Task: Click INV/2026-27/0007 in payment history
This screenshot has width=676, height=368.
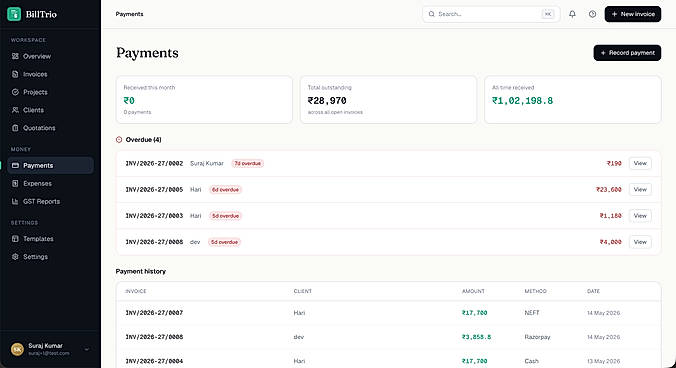Action: (x=154, y=313)
